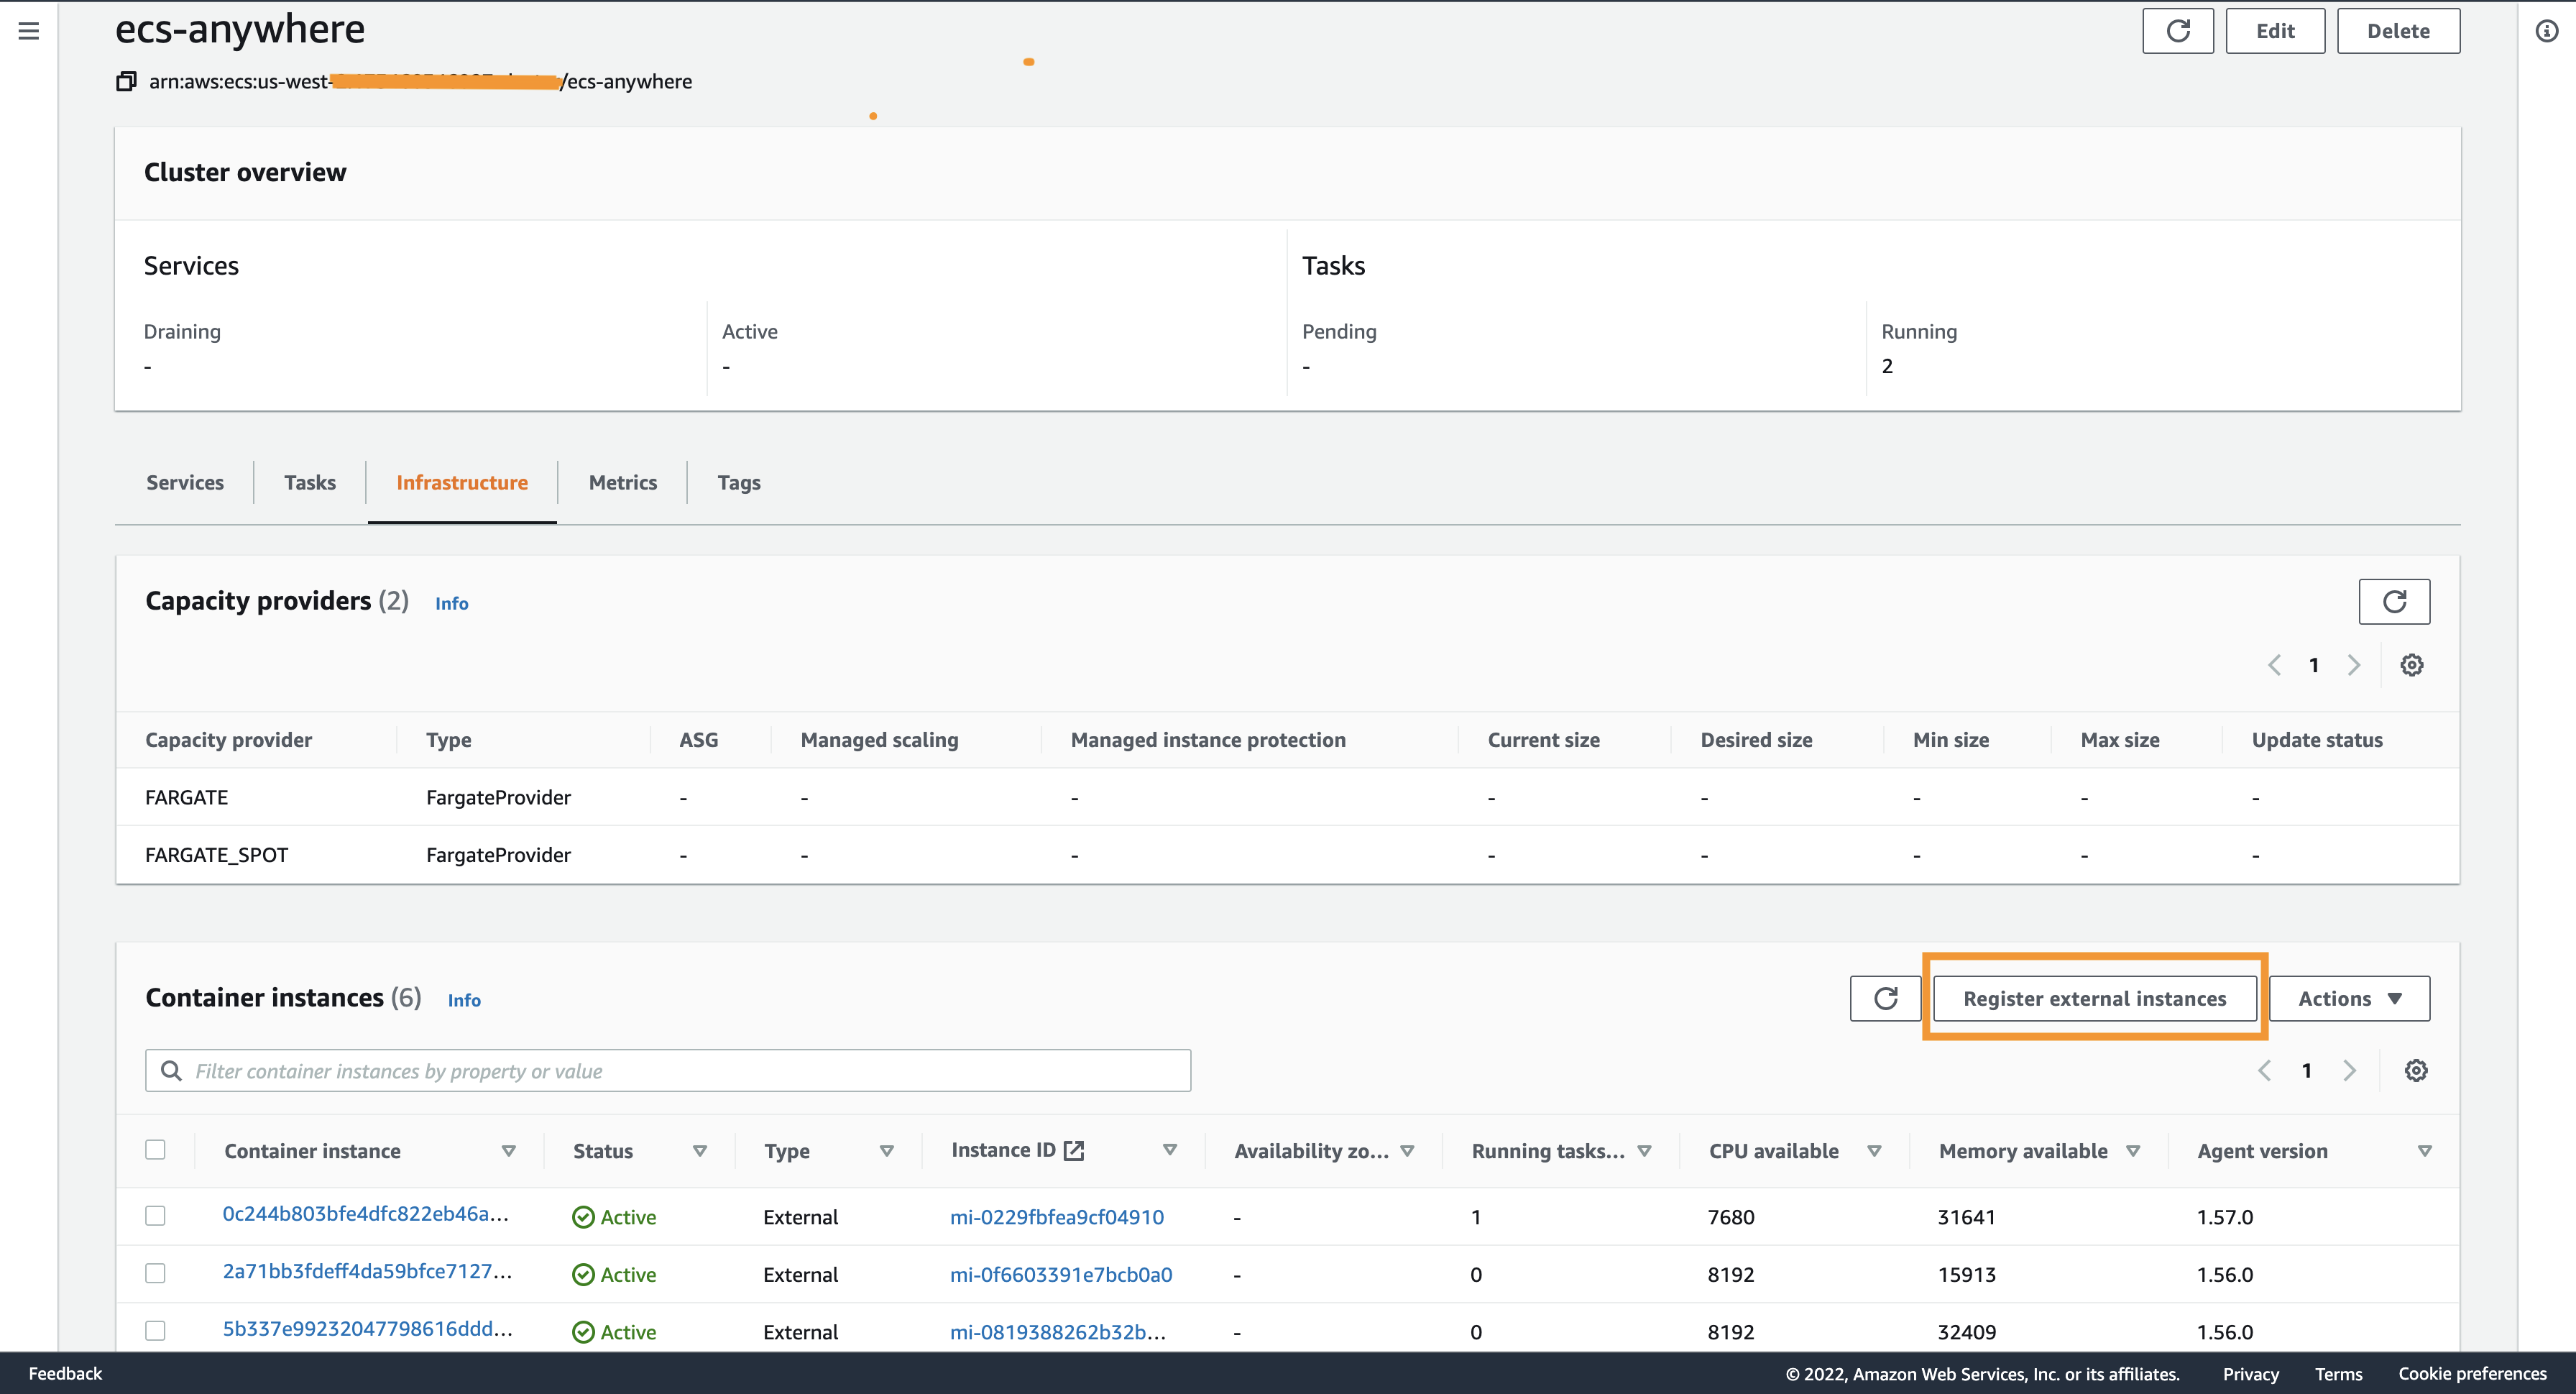The height and width of the screenshot is (1394, 2576).
Task: Open the Actions dropdown
Action: [2349, 997]
